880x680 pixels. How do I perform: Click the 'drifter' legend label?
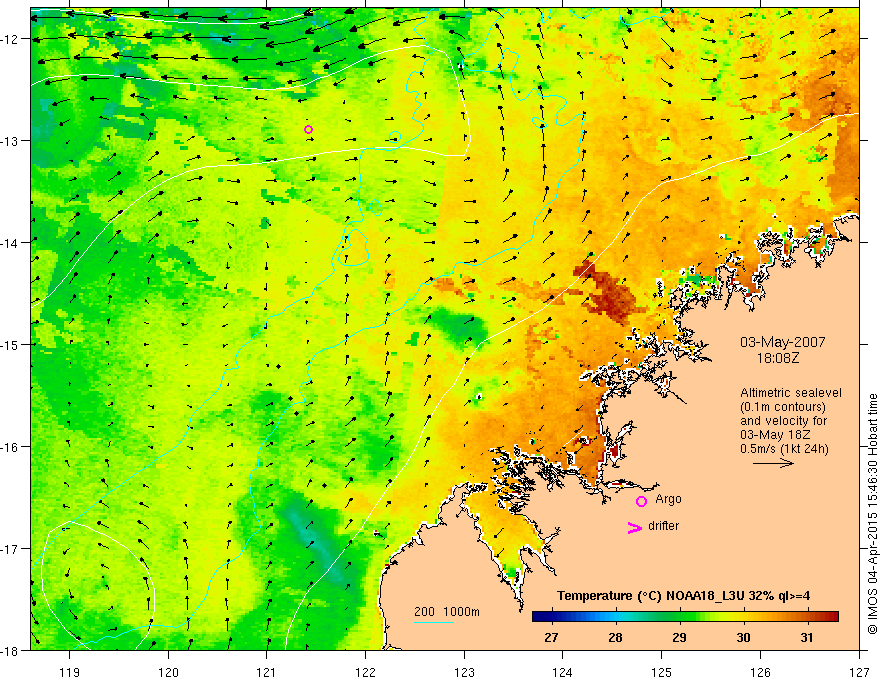pos(663,526)
